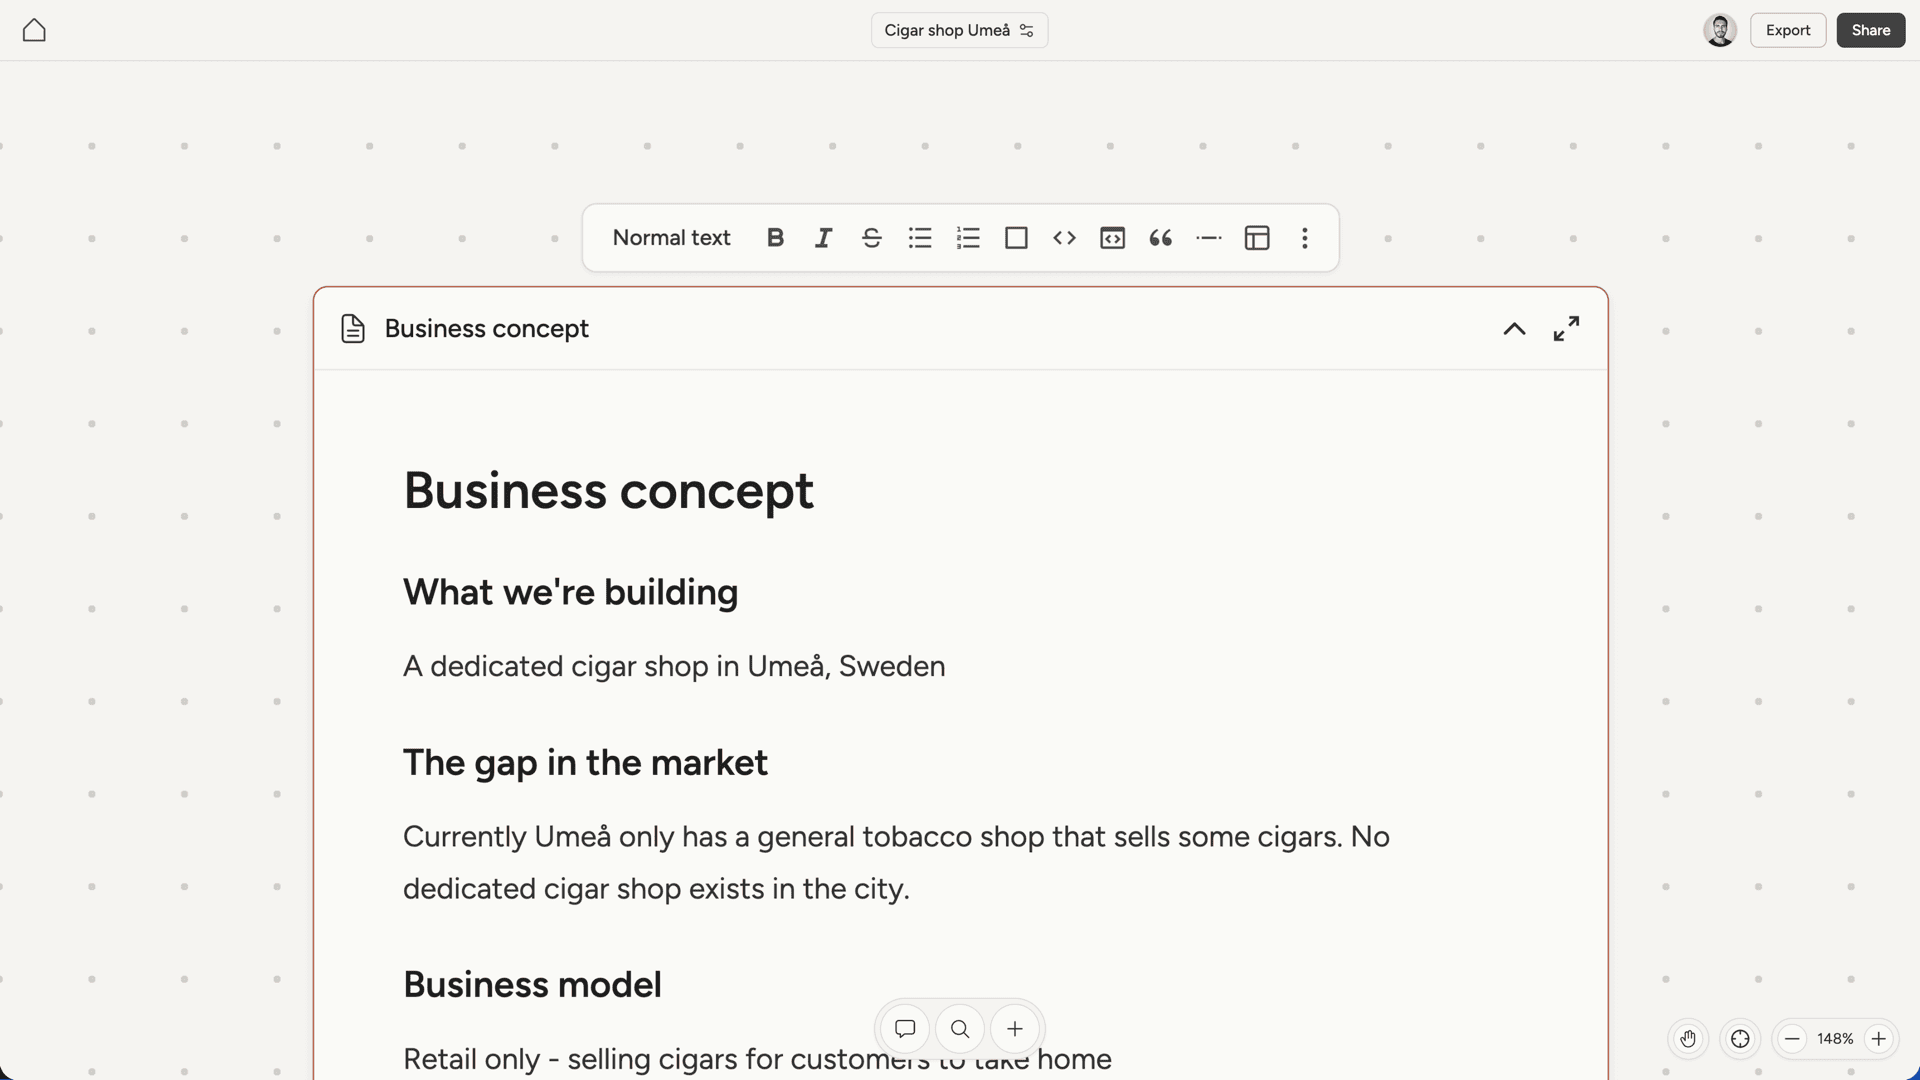The image size is (1920, 1080).
Task: Insert a block quote
Action: coord(1160,238)
